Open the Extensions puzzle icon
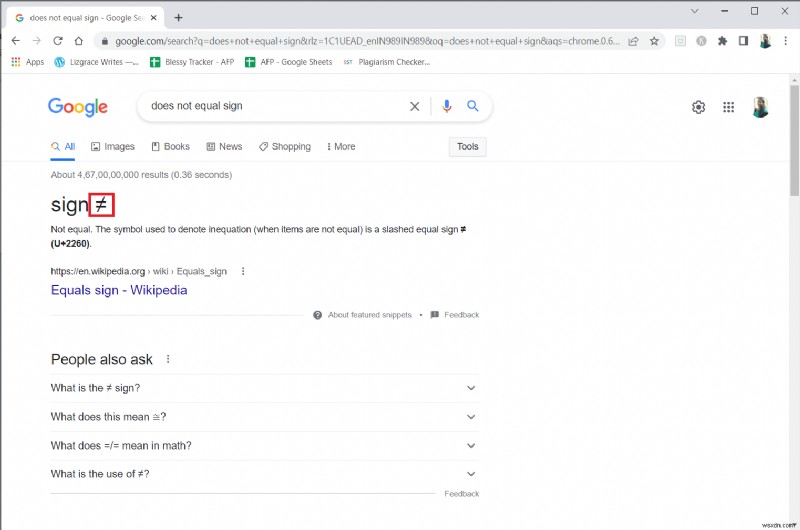Image resolution: width=800 pixels, height=530 pixels. pyautogui.click(x=723, y=41)
